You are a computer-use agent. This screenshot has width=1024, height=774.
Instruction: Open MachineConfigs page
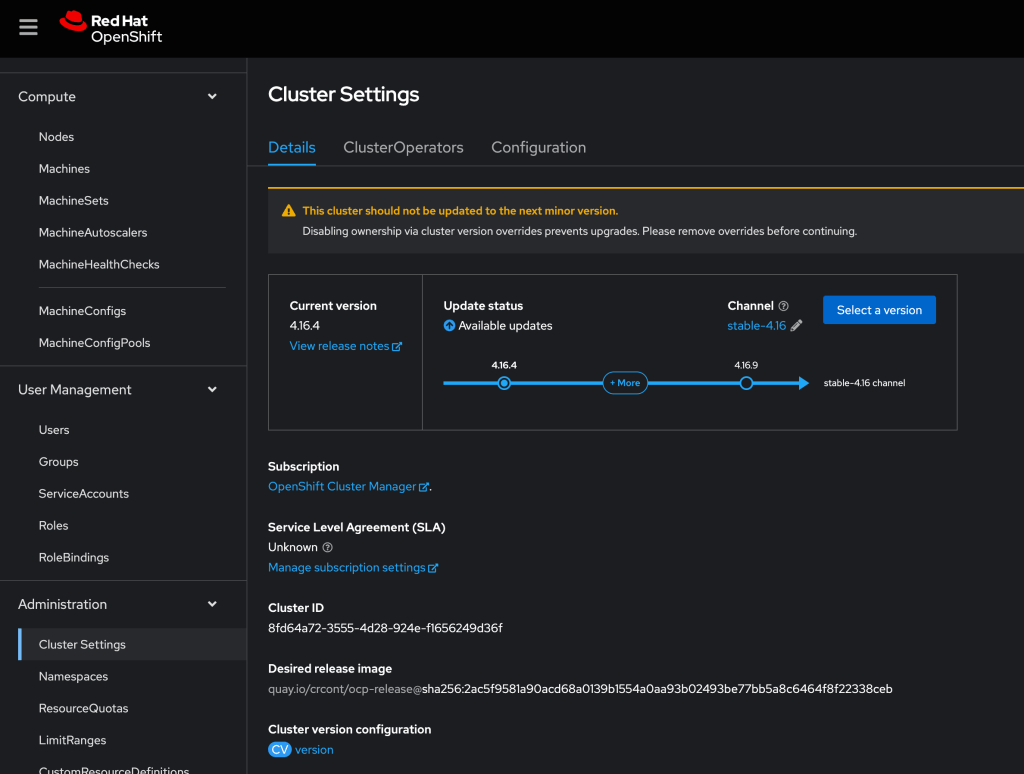pos(82,311)
